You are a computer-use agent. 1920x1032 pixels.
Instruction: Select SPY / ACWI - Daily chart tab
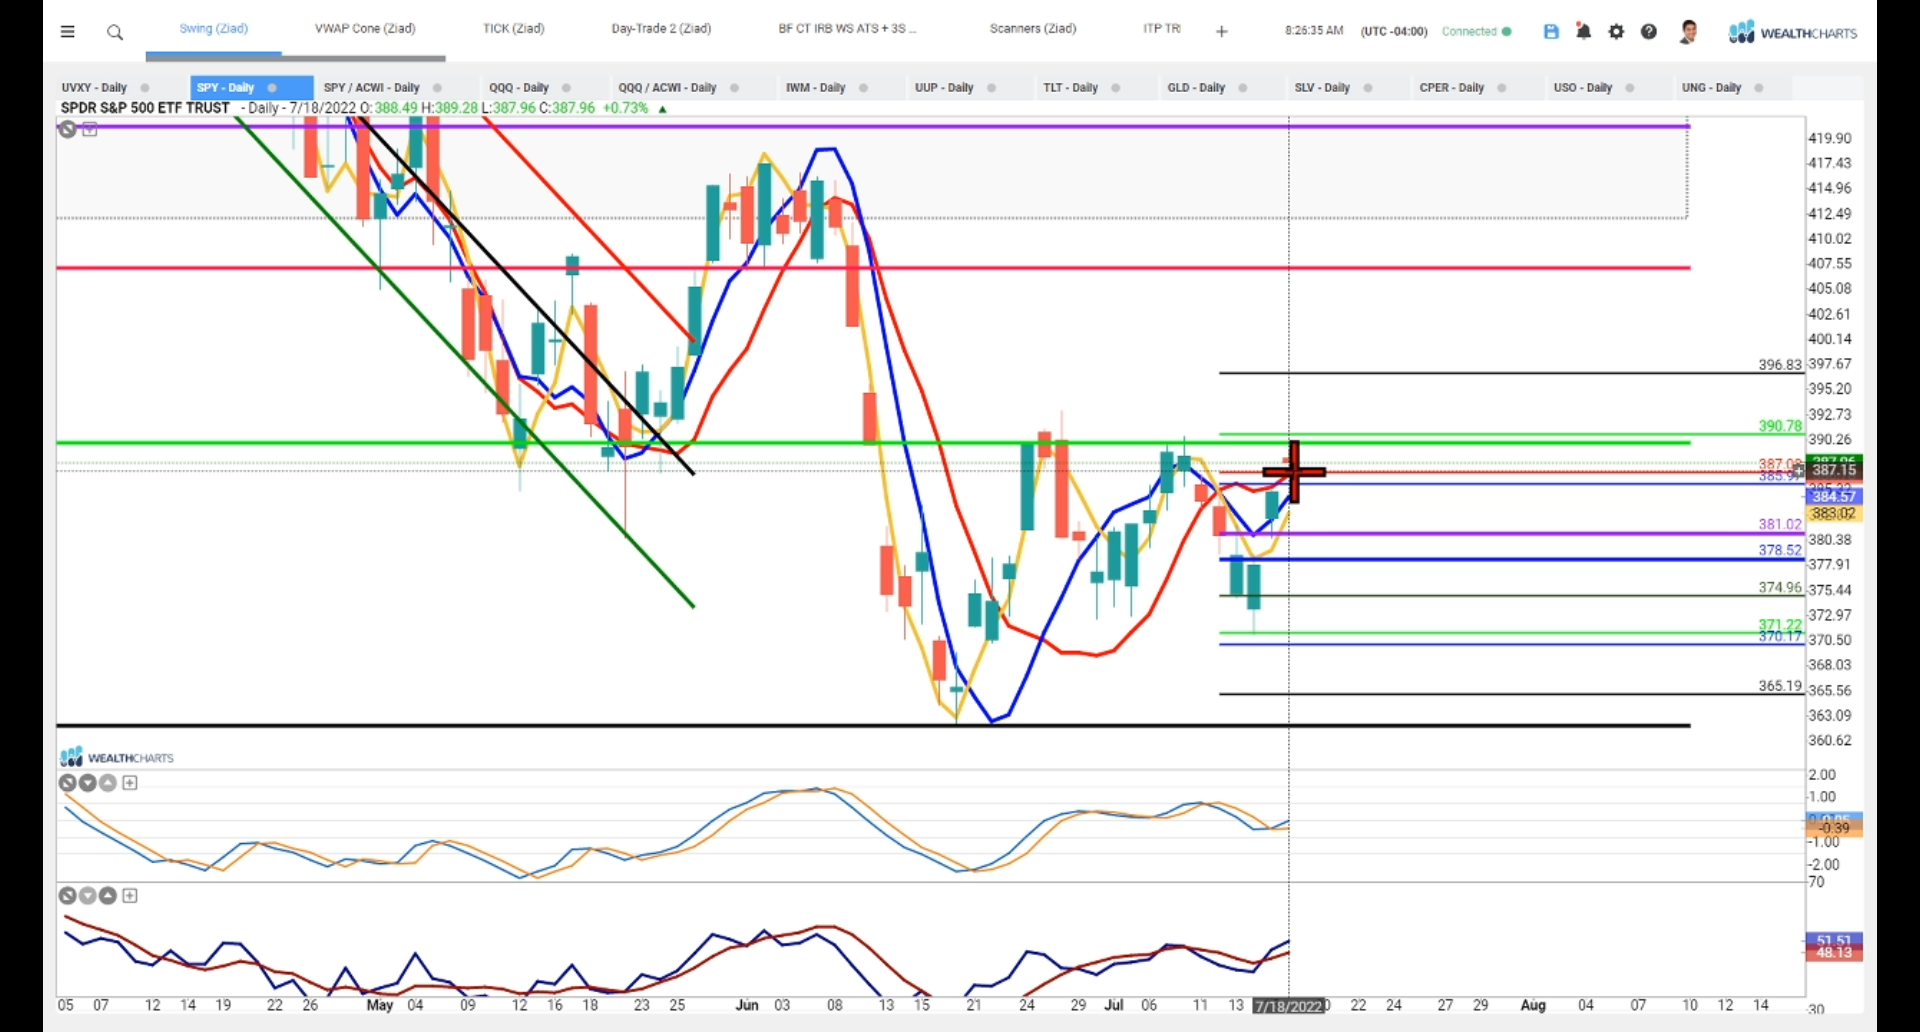[x=372, y=88]
